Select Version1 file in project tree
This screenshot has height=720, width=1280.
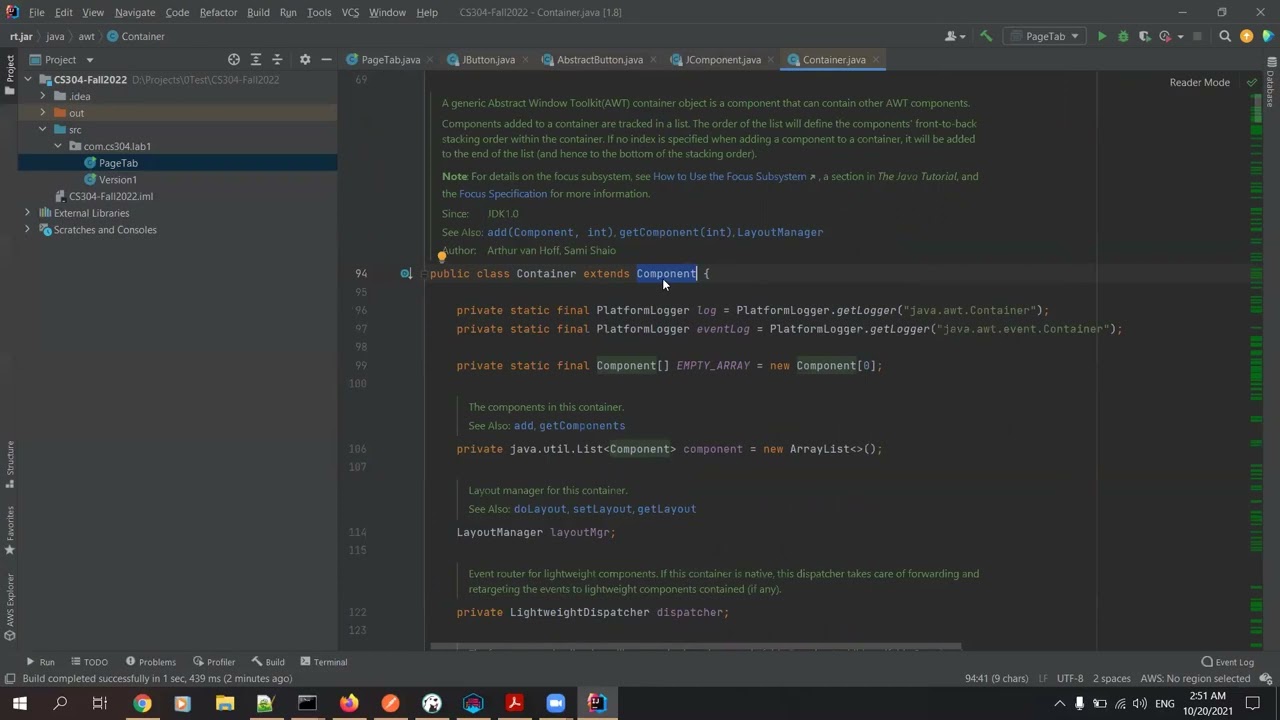coord(118,180)
